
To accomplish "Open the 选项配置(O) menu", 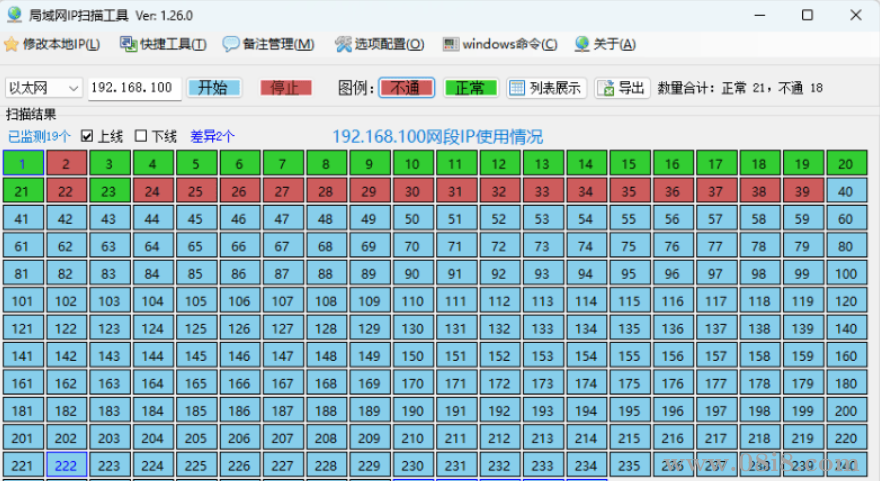I will [380, 44].
